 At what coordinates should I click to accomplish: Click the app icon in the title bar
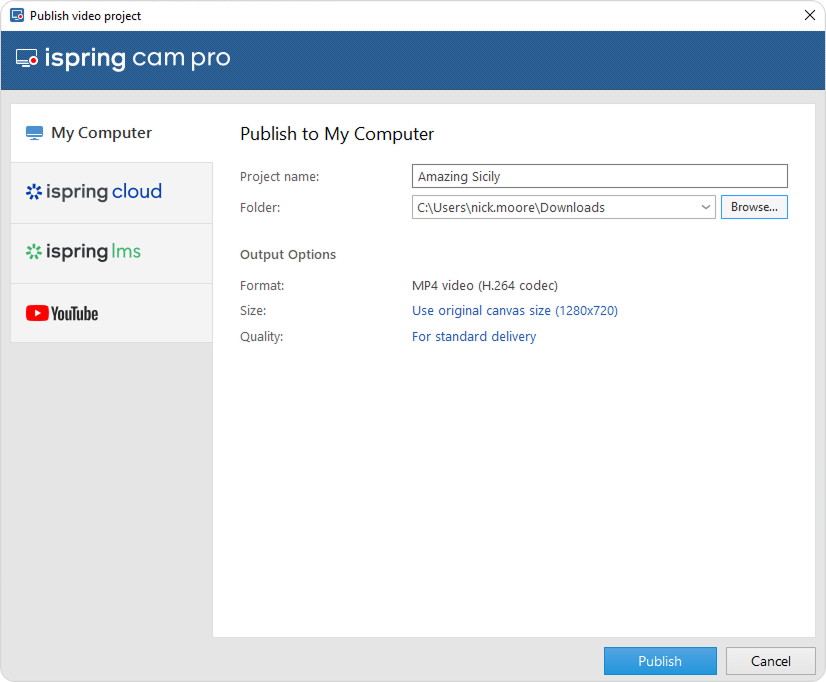(x=16, y=15)
